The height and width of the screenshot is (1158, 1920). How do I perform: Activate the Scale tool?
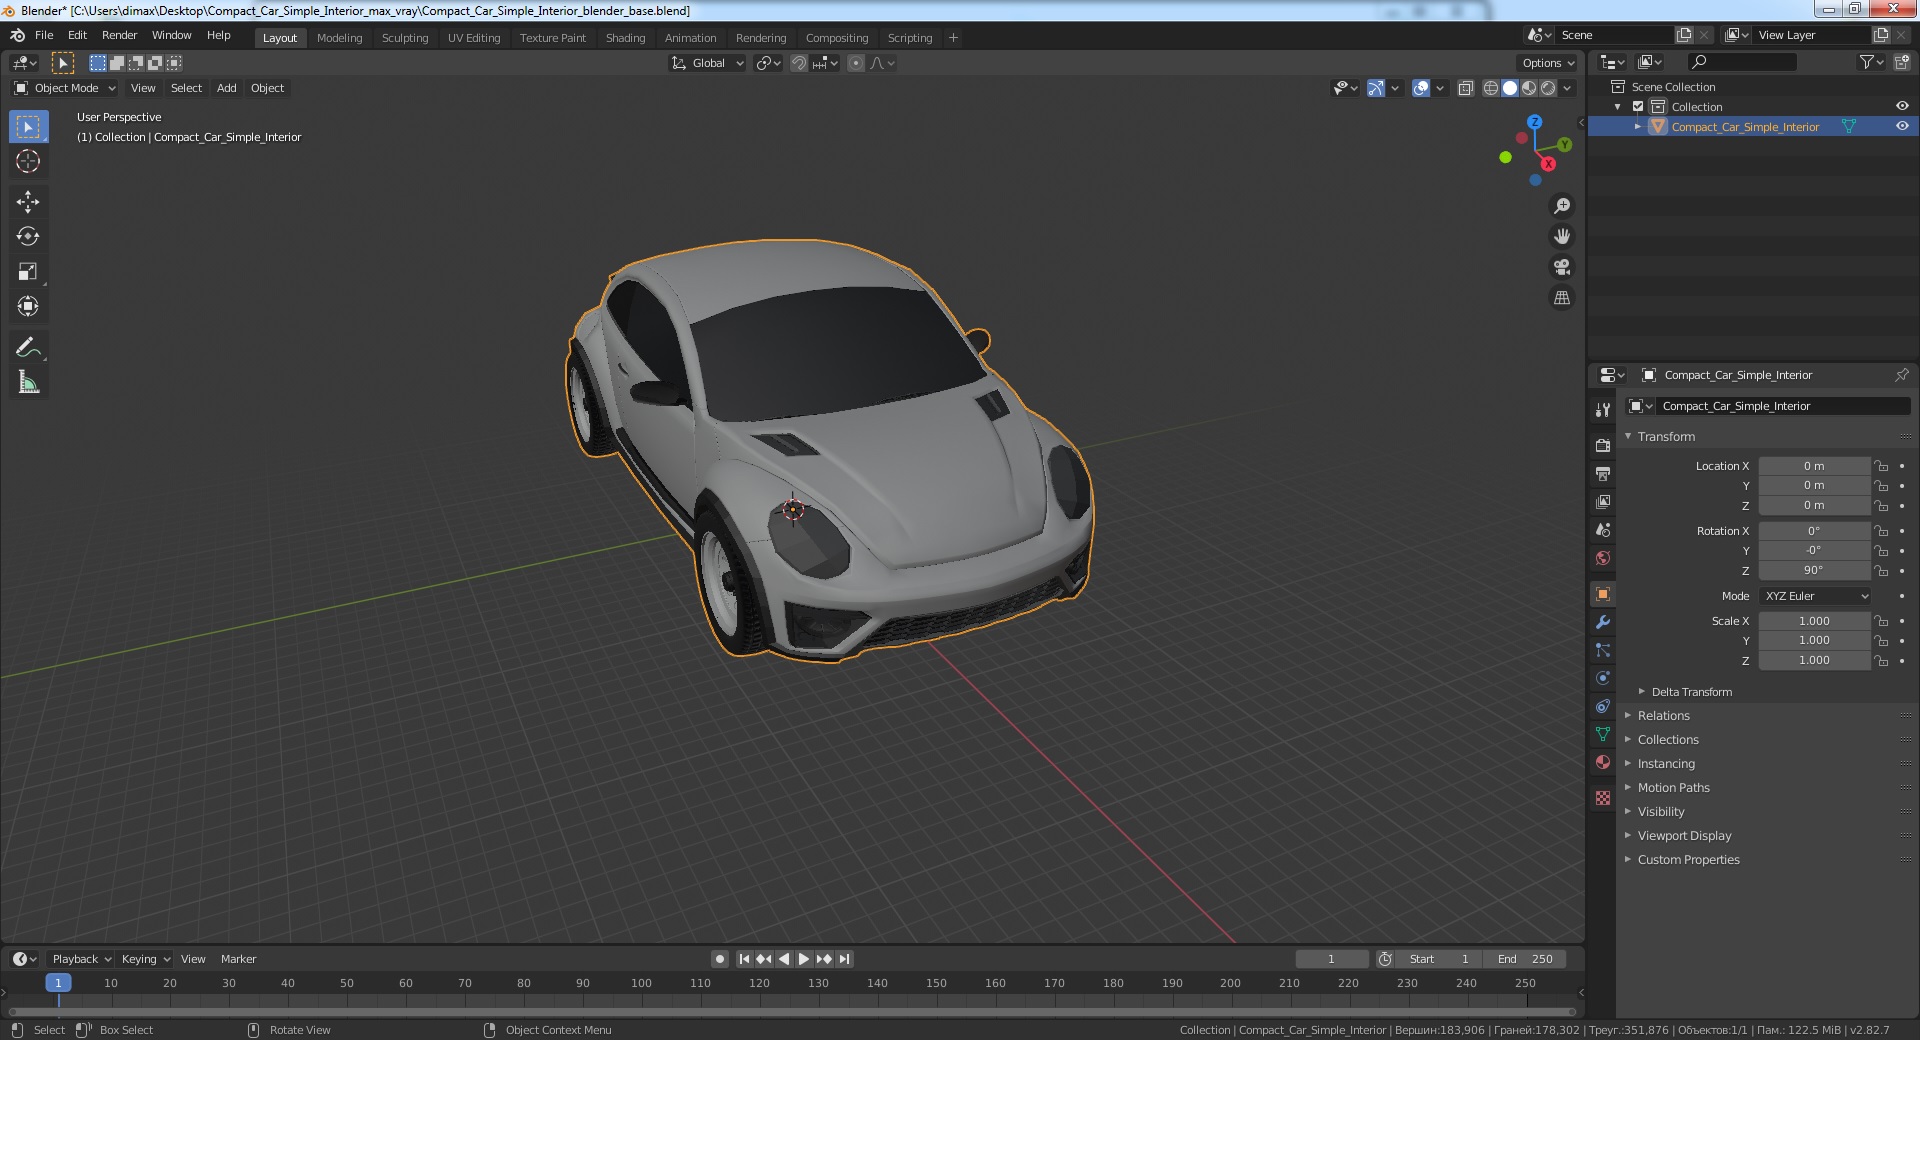pyautogui.click(x=28, y=272)
